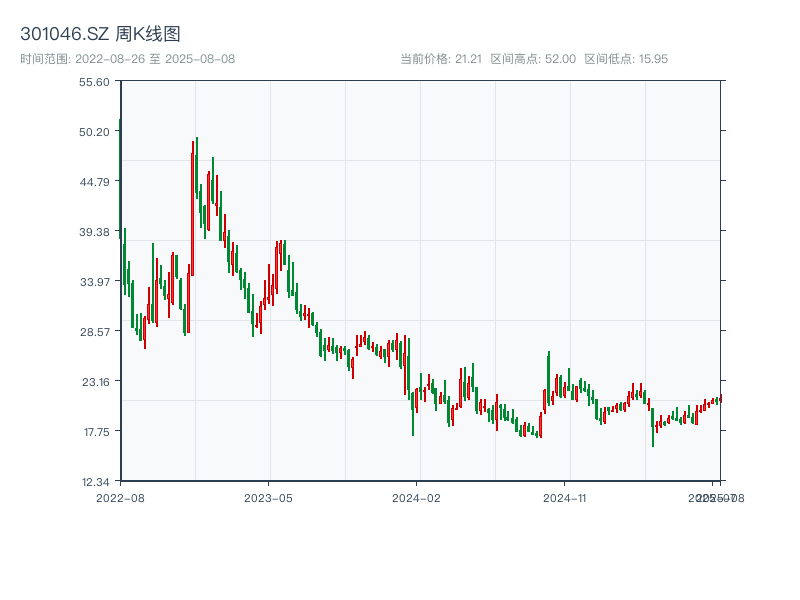Click the 55.60 y-axis label

(x=94, y=82)
